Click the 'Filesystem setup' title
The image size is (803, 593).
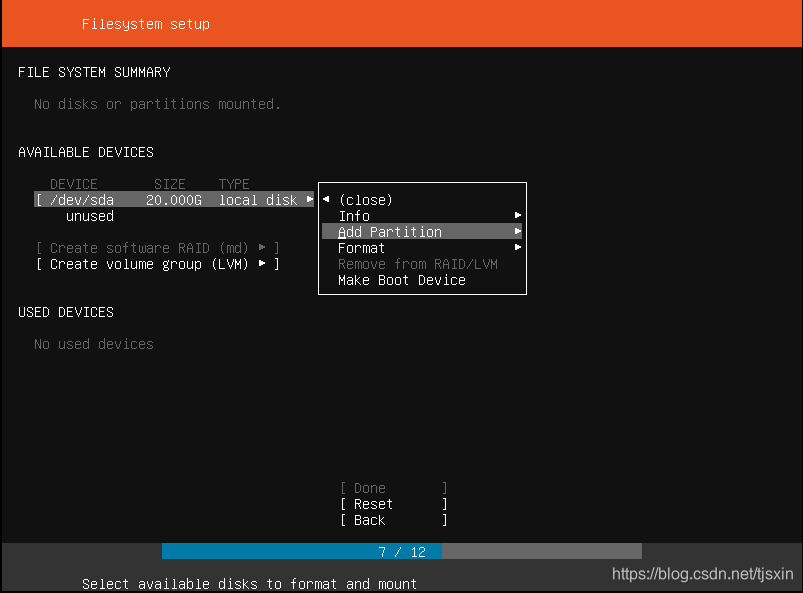coord(146,24)
